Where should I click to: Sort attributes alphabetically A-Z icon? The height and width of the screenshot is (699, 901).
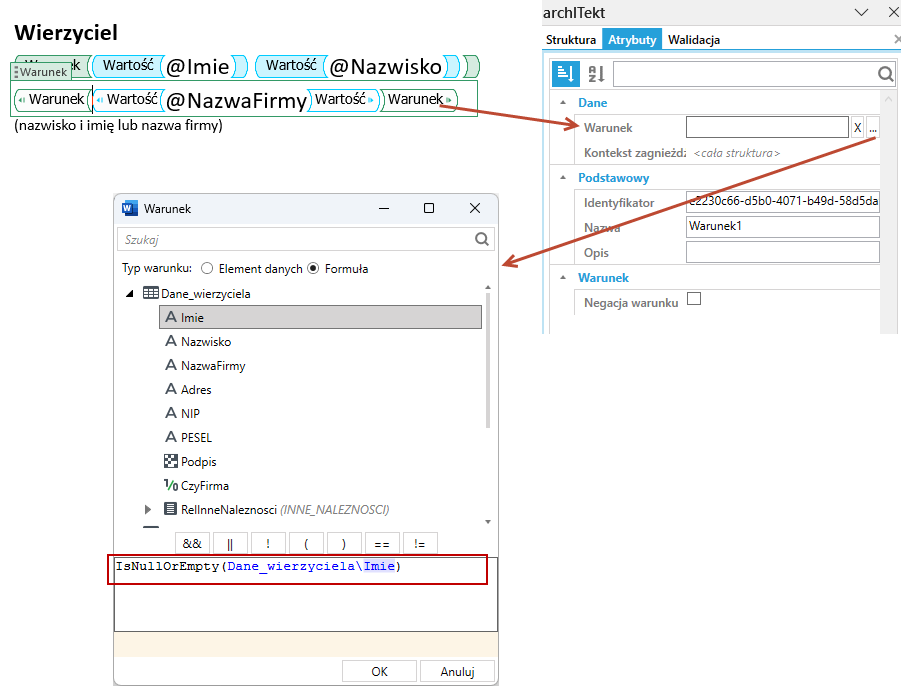point(596,74)
